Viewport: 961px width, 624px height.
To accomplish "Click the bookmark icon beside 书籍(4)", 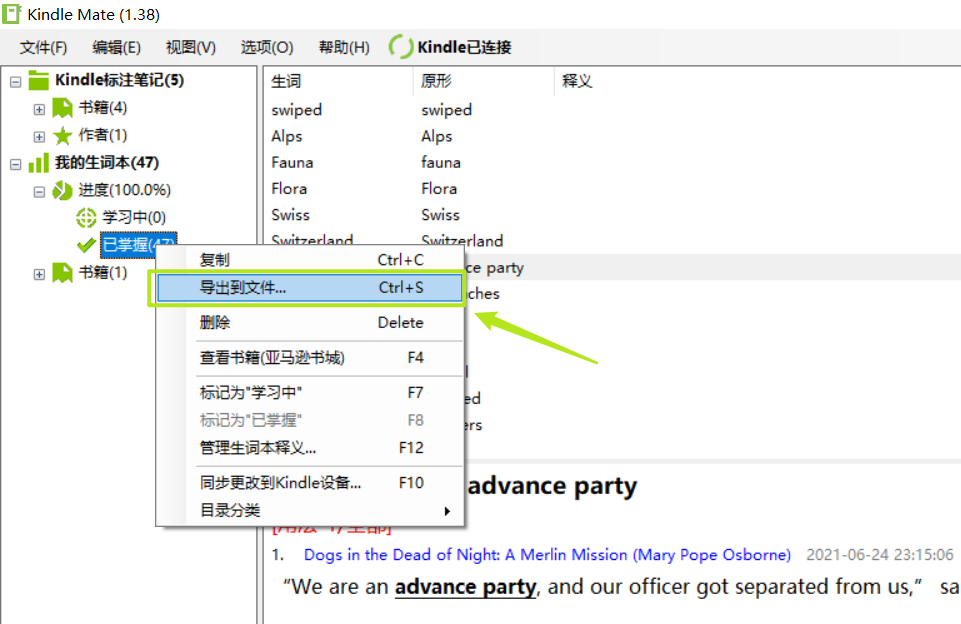I will 62,108.
